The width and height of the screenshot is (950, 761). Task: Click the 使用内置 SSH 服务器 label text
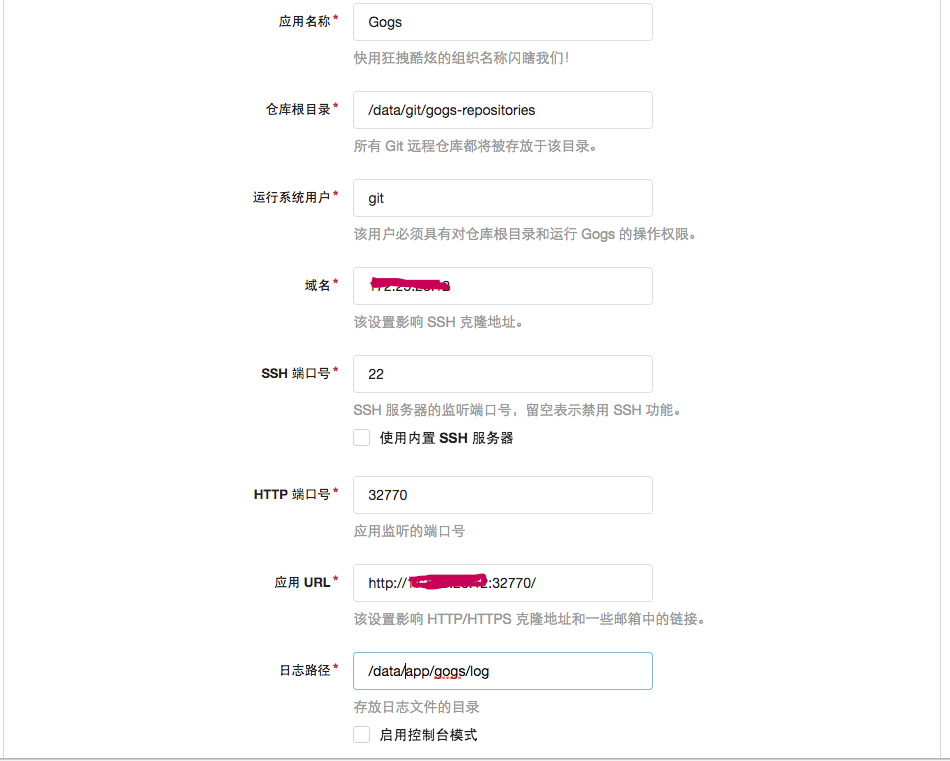447,438
